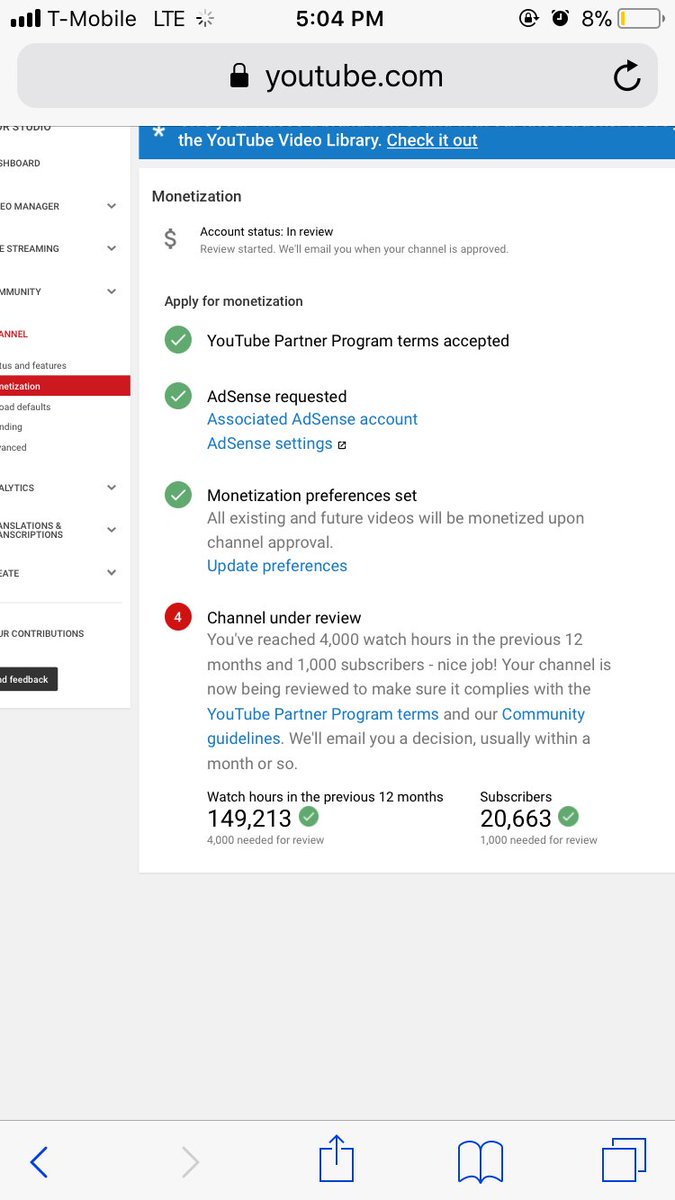Open the Channel sidebar section
Viewport: 675px width, 1200px height.
click(x=14, y=334)
